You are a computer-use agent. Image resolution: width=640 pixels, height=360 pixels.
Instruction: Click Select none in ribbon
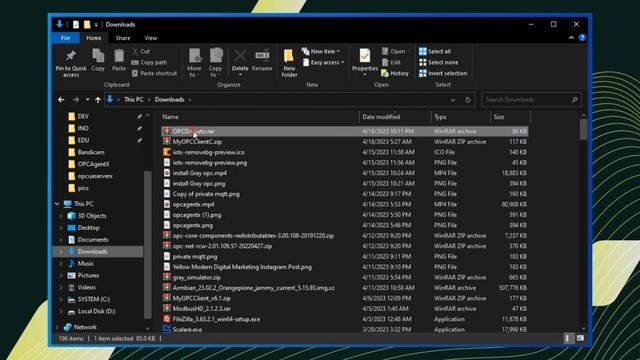tap(438, 62)
